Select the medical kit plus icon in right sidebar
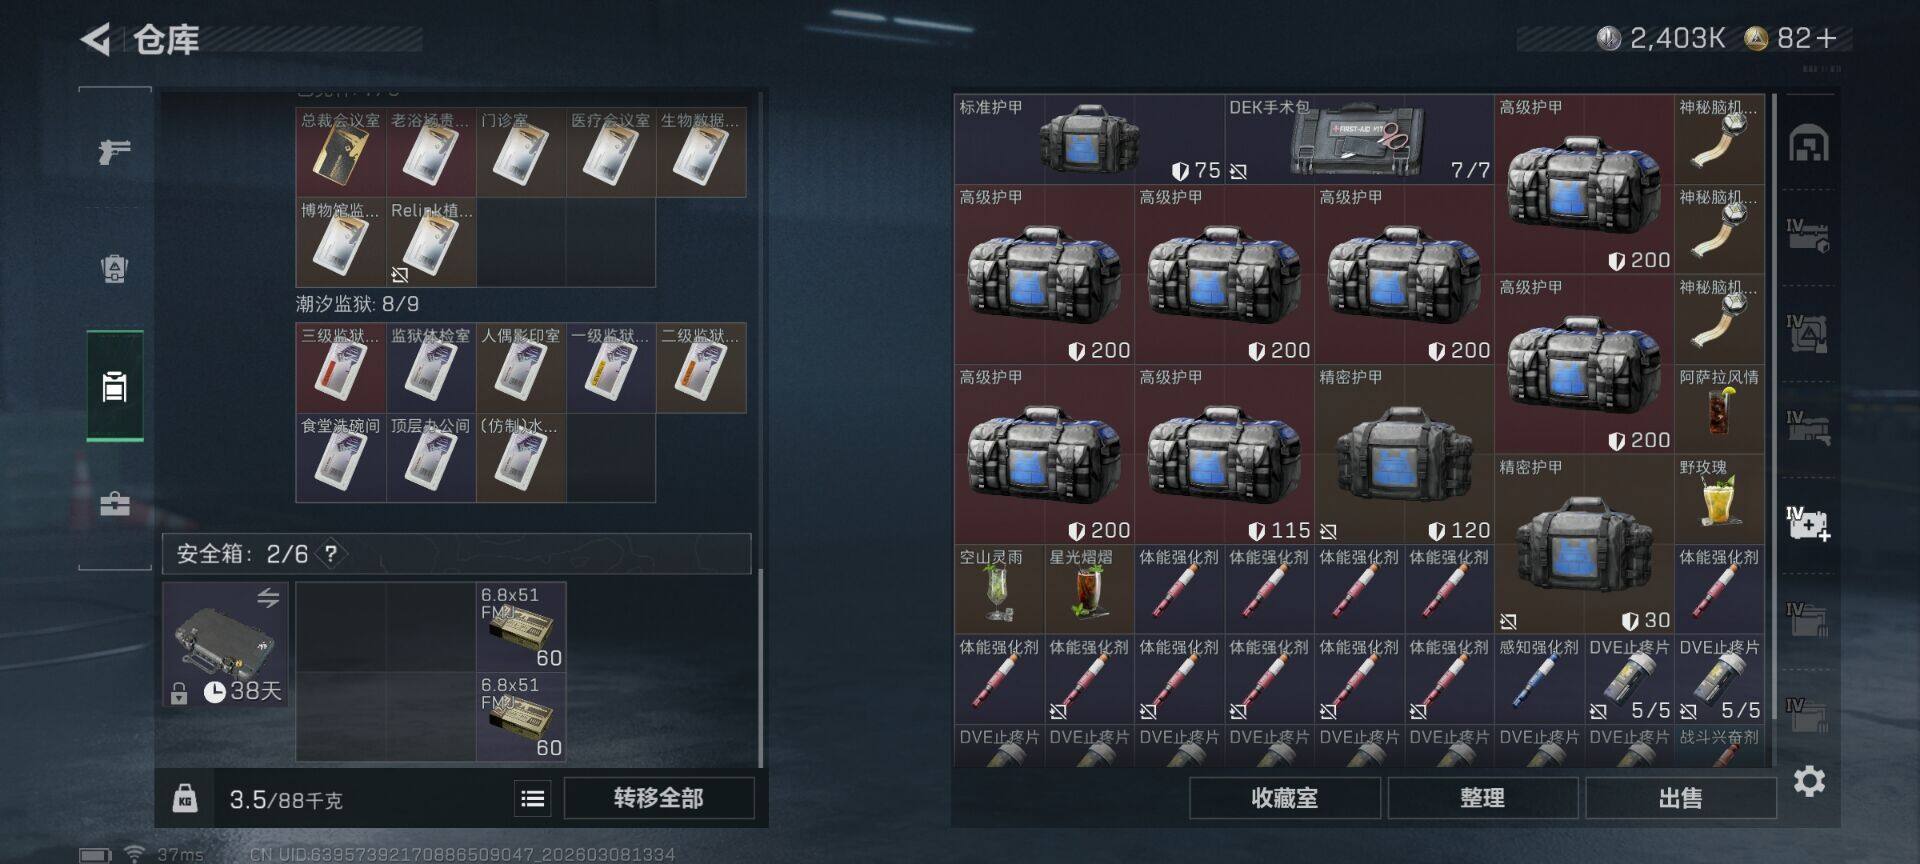The width and height of the screenshot is (1920, 864). click(x=1809, y=523)
